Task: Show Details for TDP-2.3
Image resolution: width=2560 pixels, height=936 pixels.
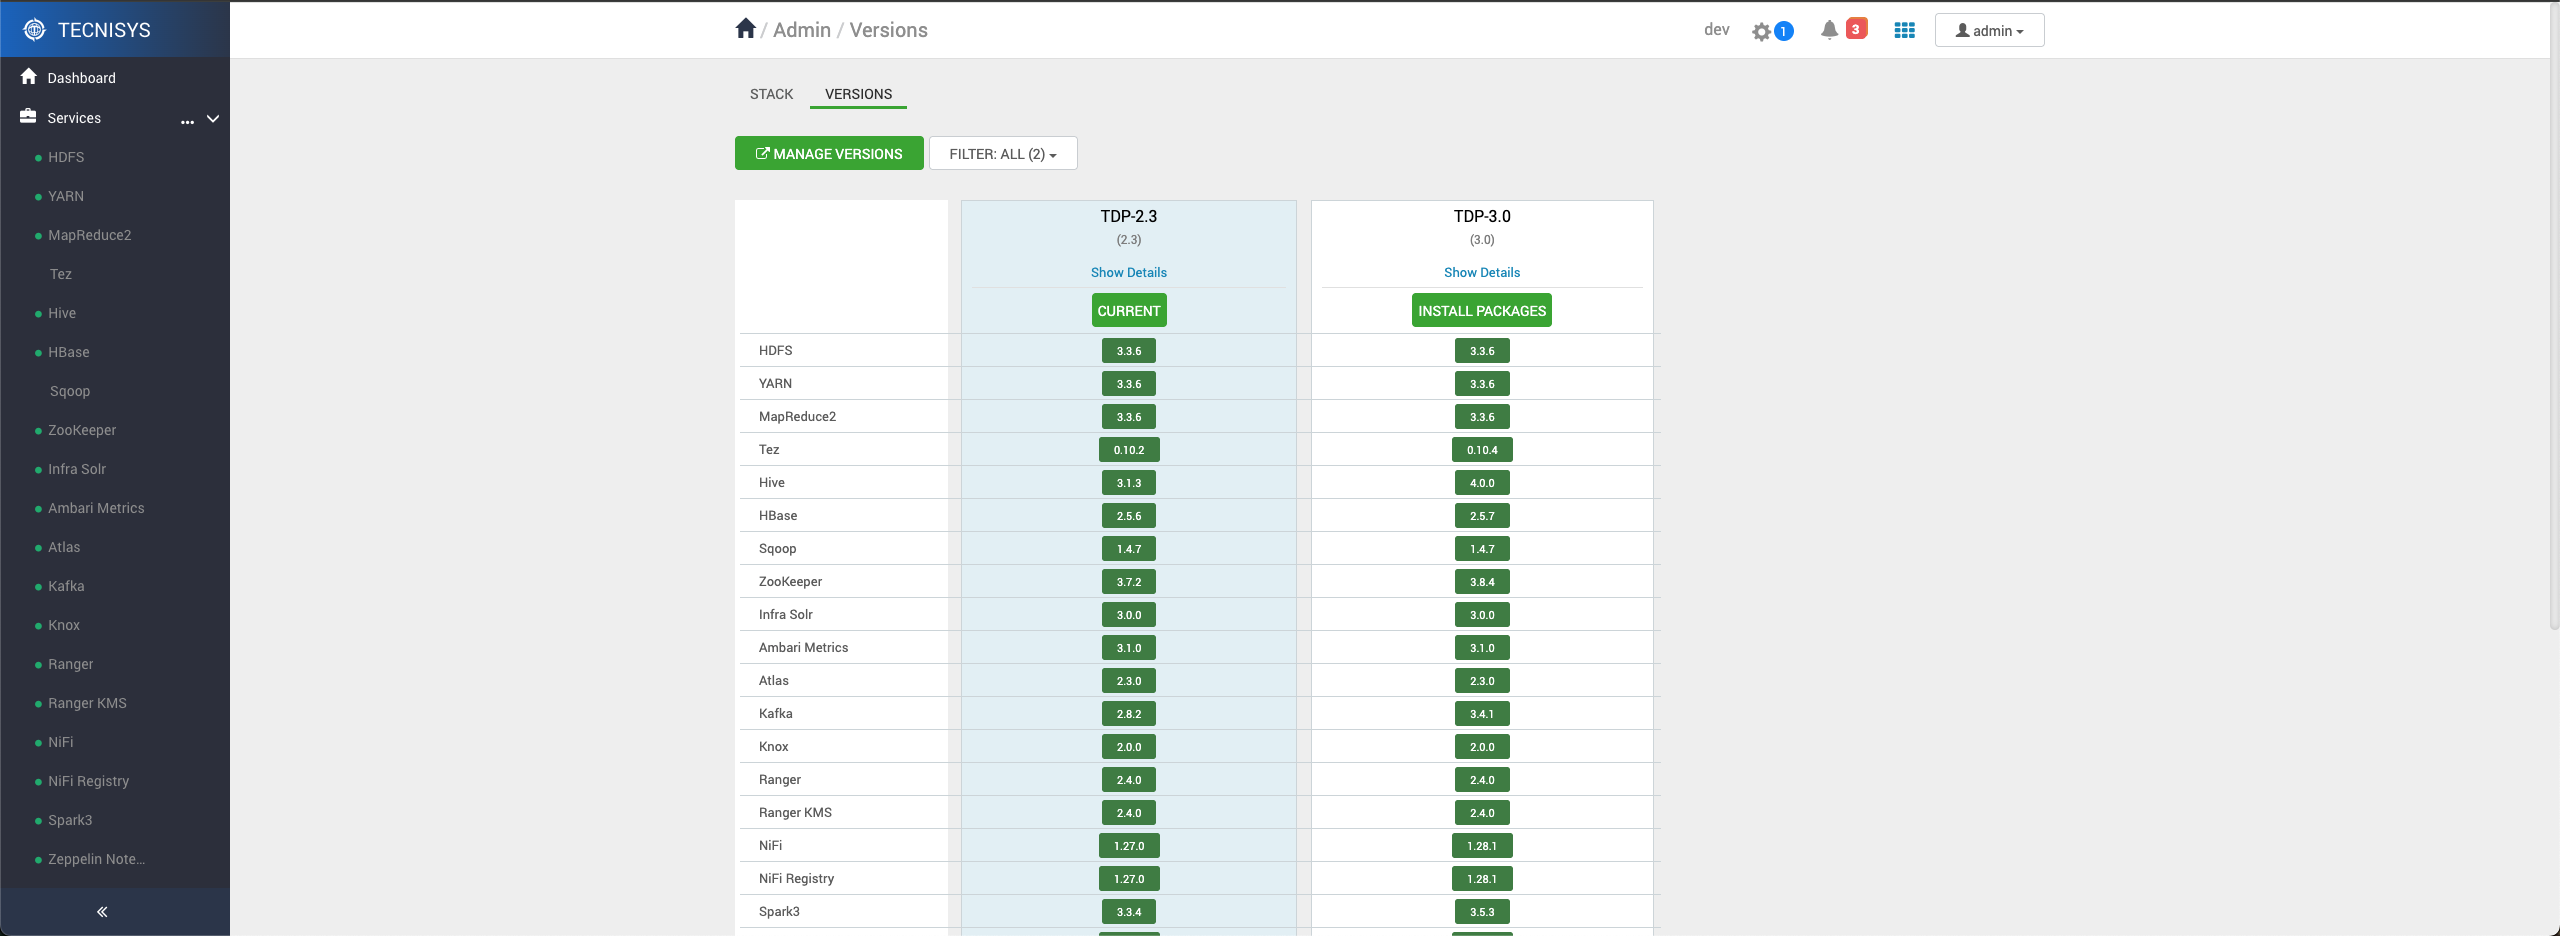Action: [x=1128, y=272]
